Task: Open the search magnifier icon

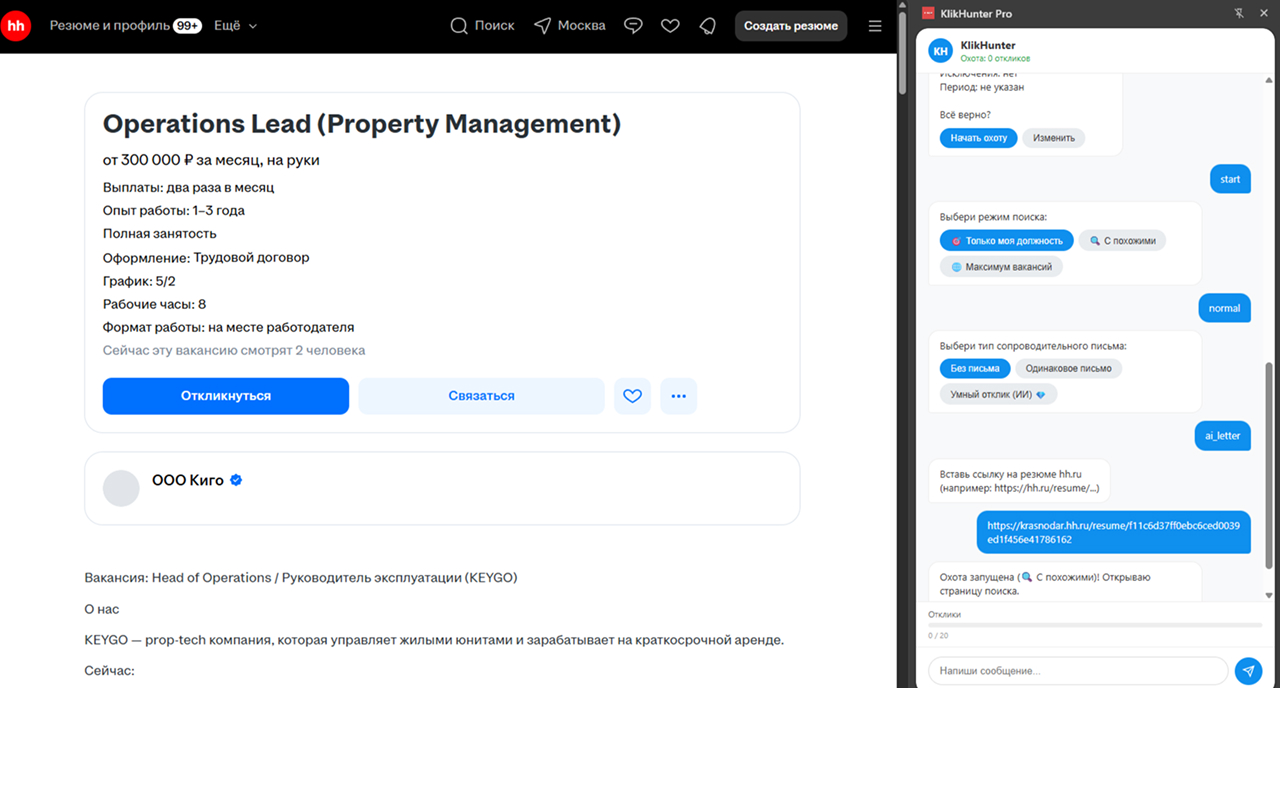Action: coord(459,26)
